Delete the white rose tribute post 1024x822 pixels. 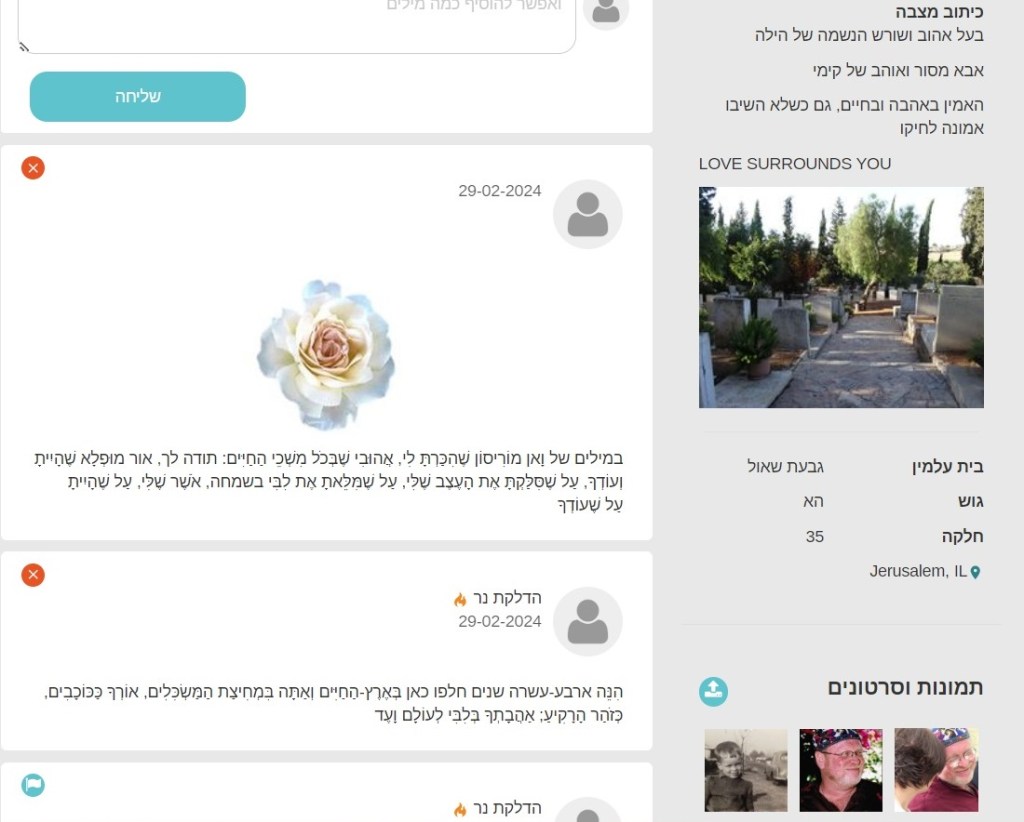pos(33,168)
